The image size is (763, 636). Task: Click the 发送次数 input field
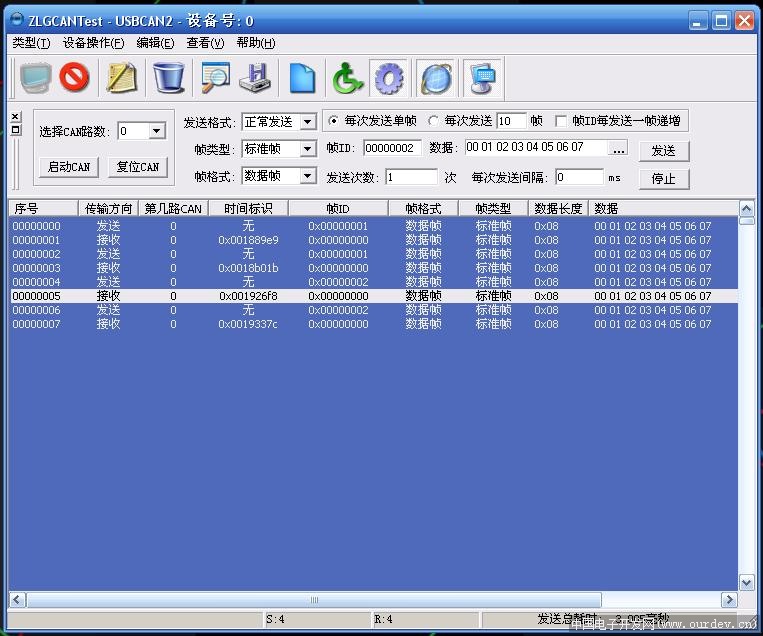click(412, 177)
